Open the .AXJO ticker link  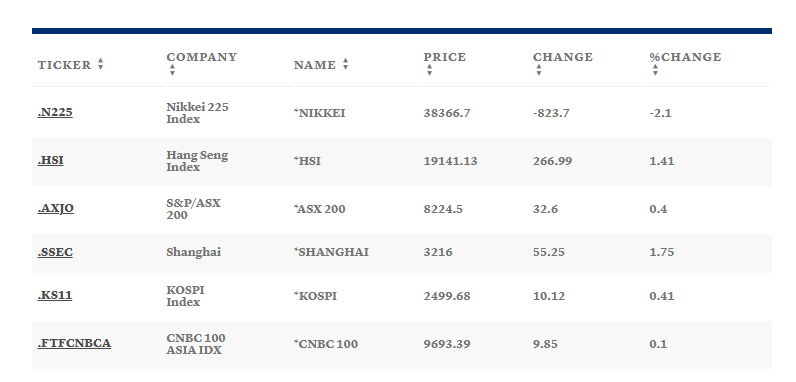[55, 209]
